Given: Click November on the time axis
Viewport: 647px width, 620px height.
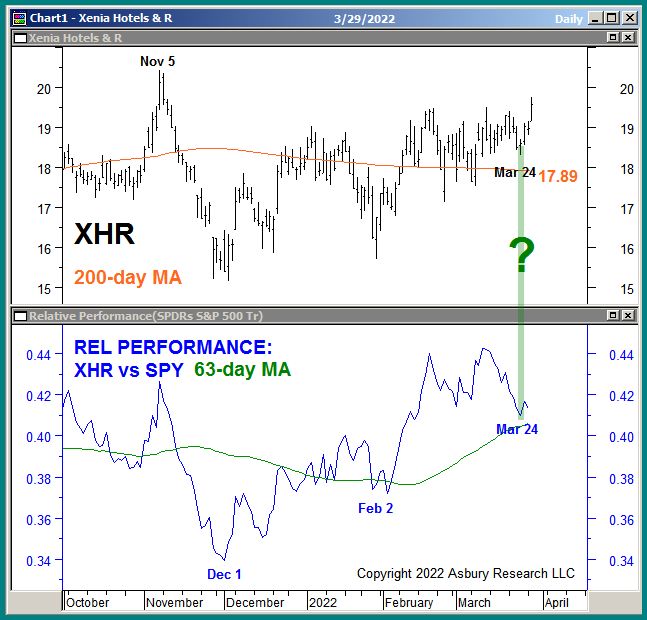Looking at the screenshot, I should click(x=173, y=602).
